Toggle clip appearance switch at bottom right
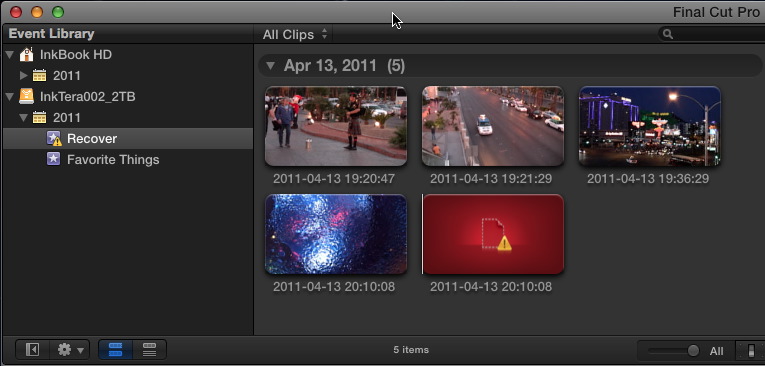Screen dimensions: 765x366 point(751,350)
